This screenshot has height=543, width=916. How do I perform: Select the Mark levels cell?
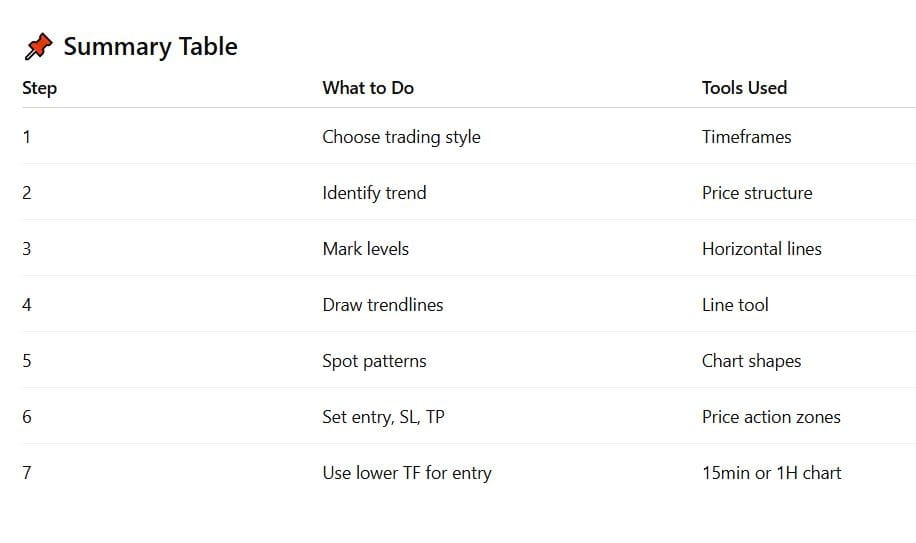(x=366, y=249)
